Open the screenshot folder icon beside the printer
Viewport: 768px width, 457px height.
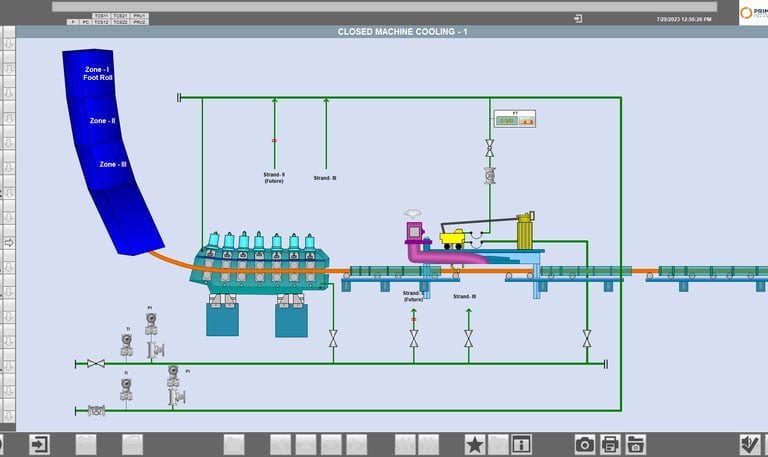tap(635, 444)
